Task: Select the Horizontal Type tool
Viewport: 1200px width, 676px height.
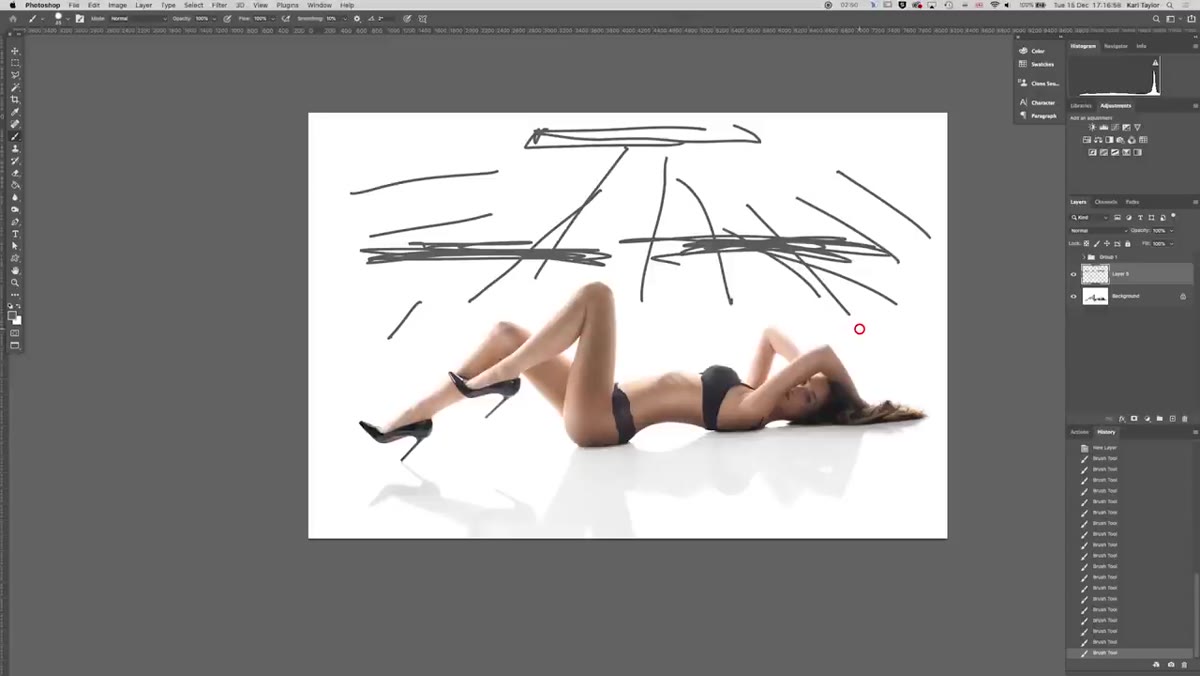Action: point(15,234)
